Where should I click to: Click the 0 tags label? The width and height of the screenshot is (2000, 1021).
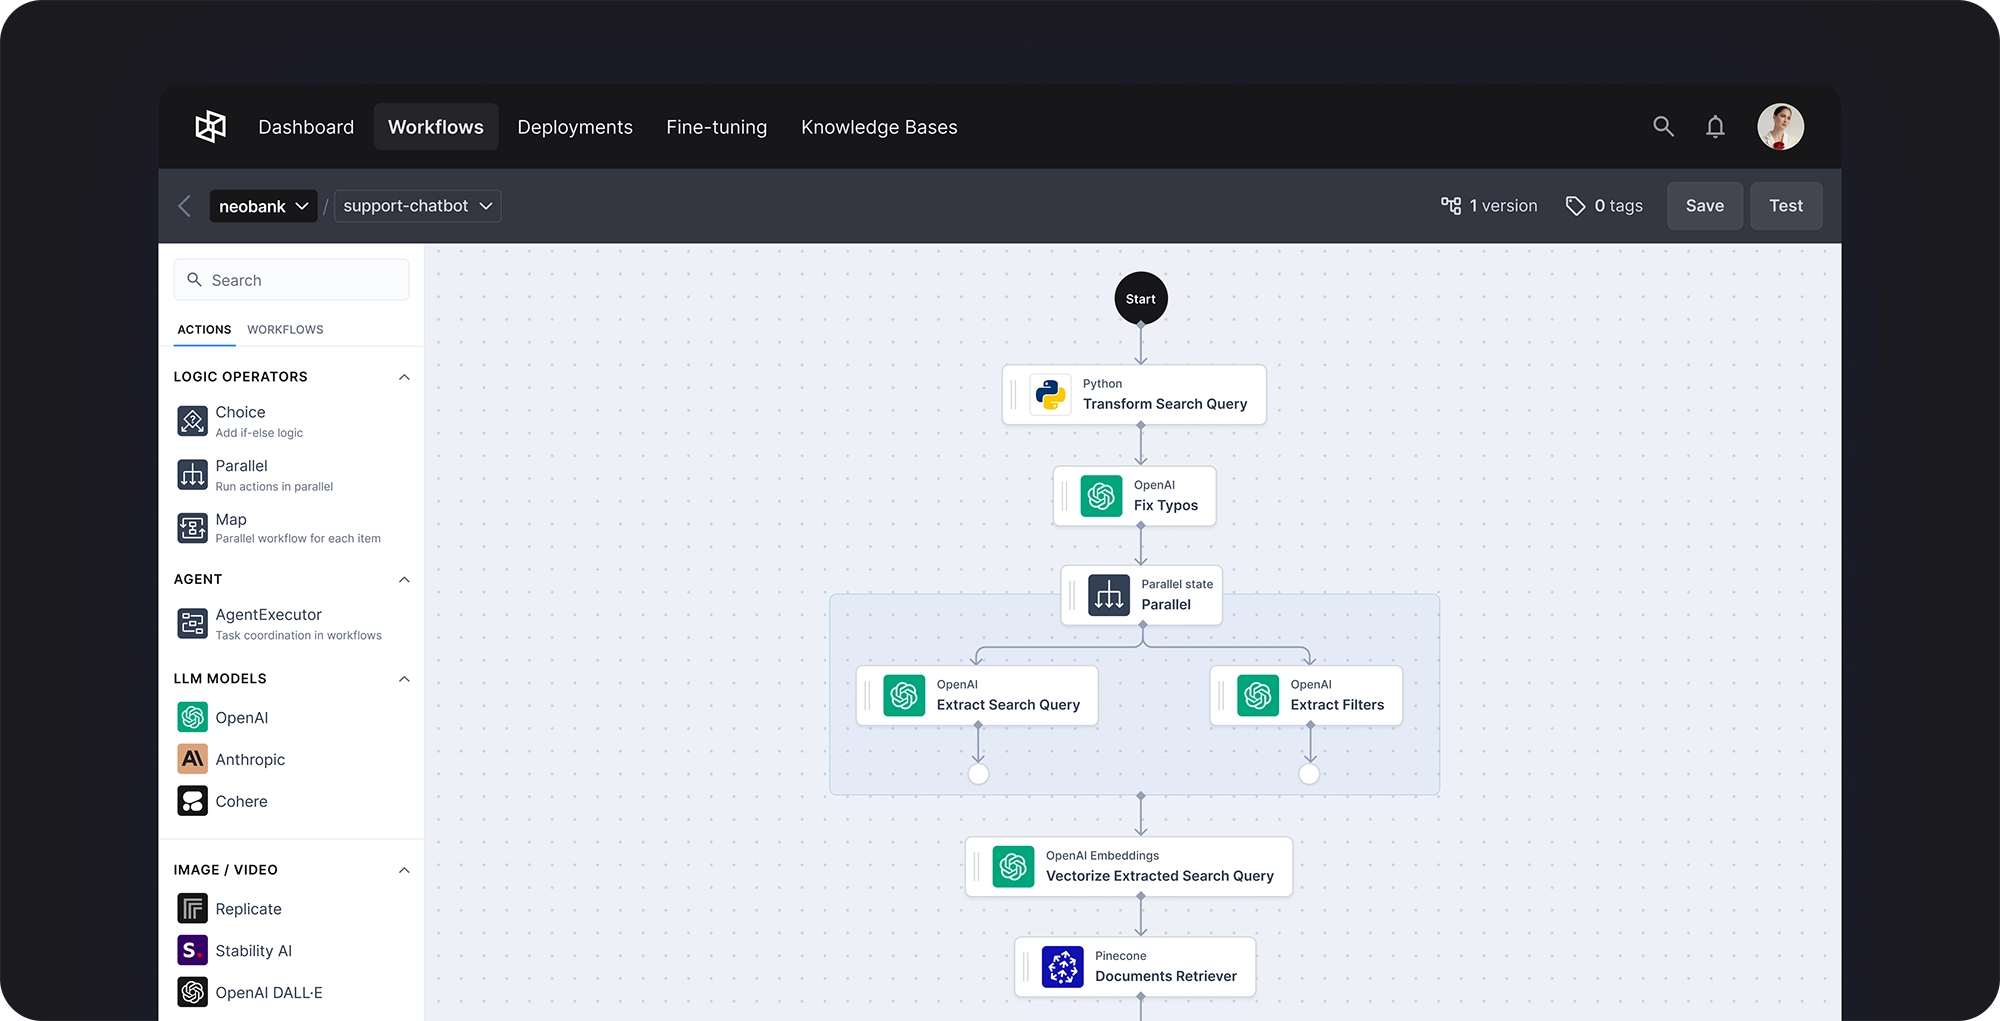tap(1604, 206)
